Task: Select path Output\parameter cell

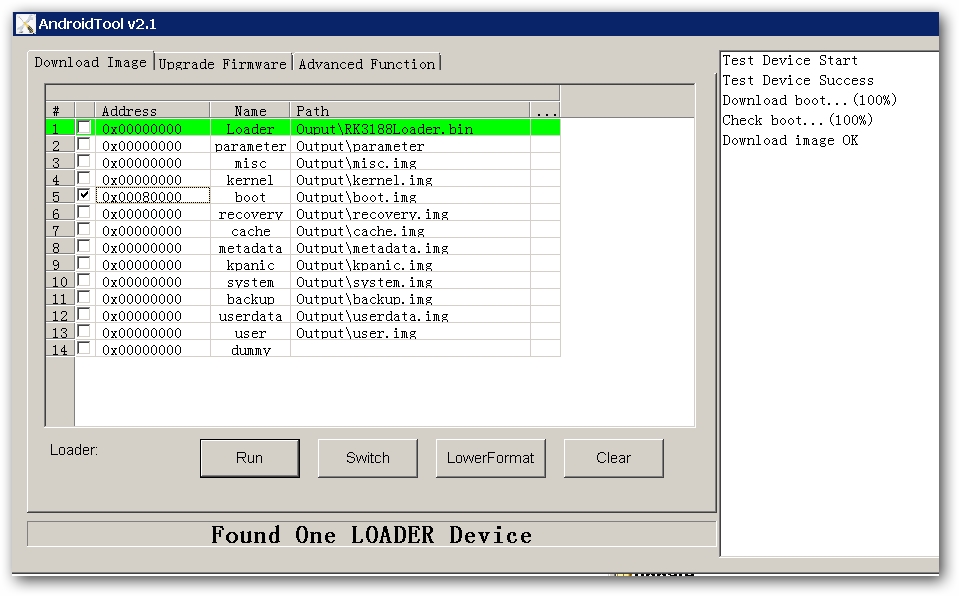Action: [x=410, y=146]
